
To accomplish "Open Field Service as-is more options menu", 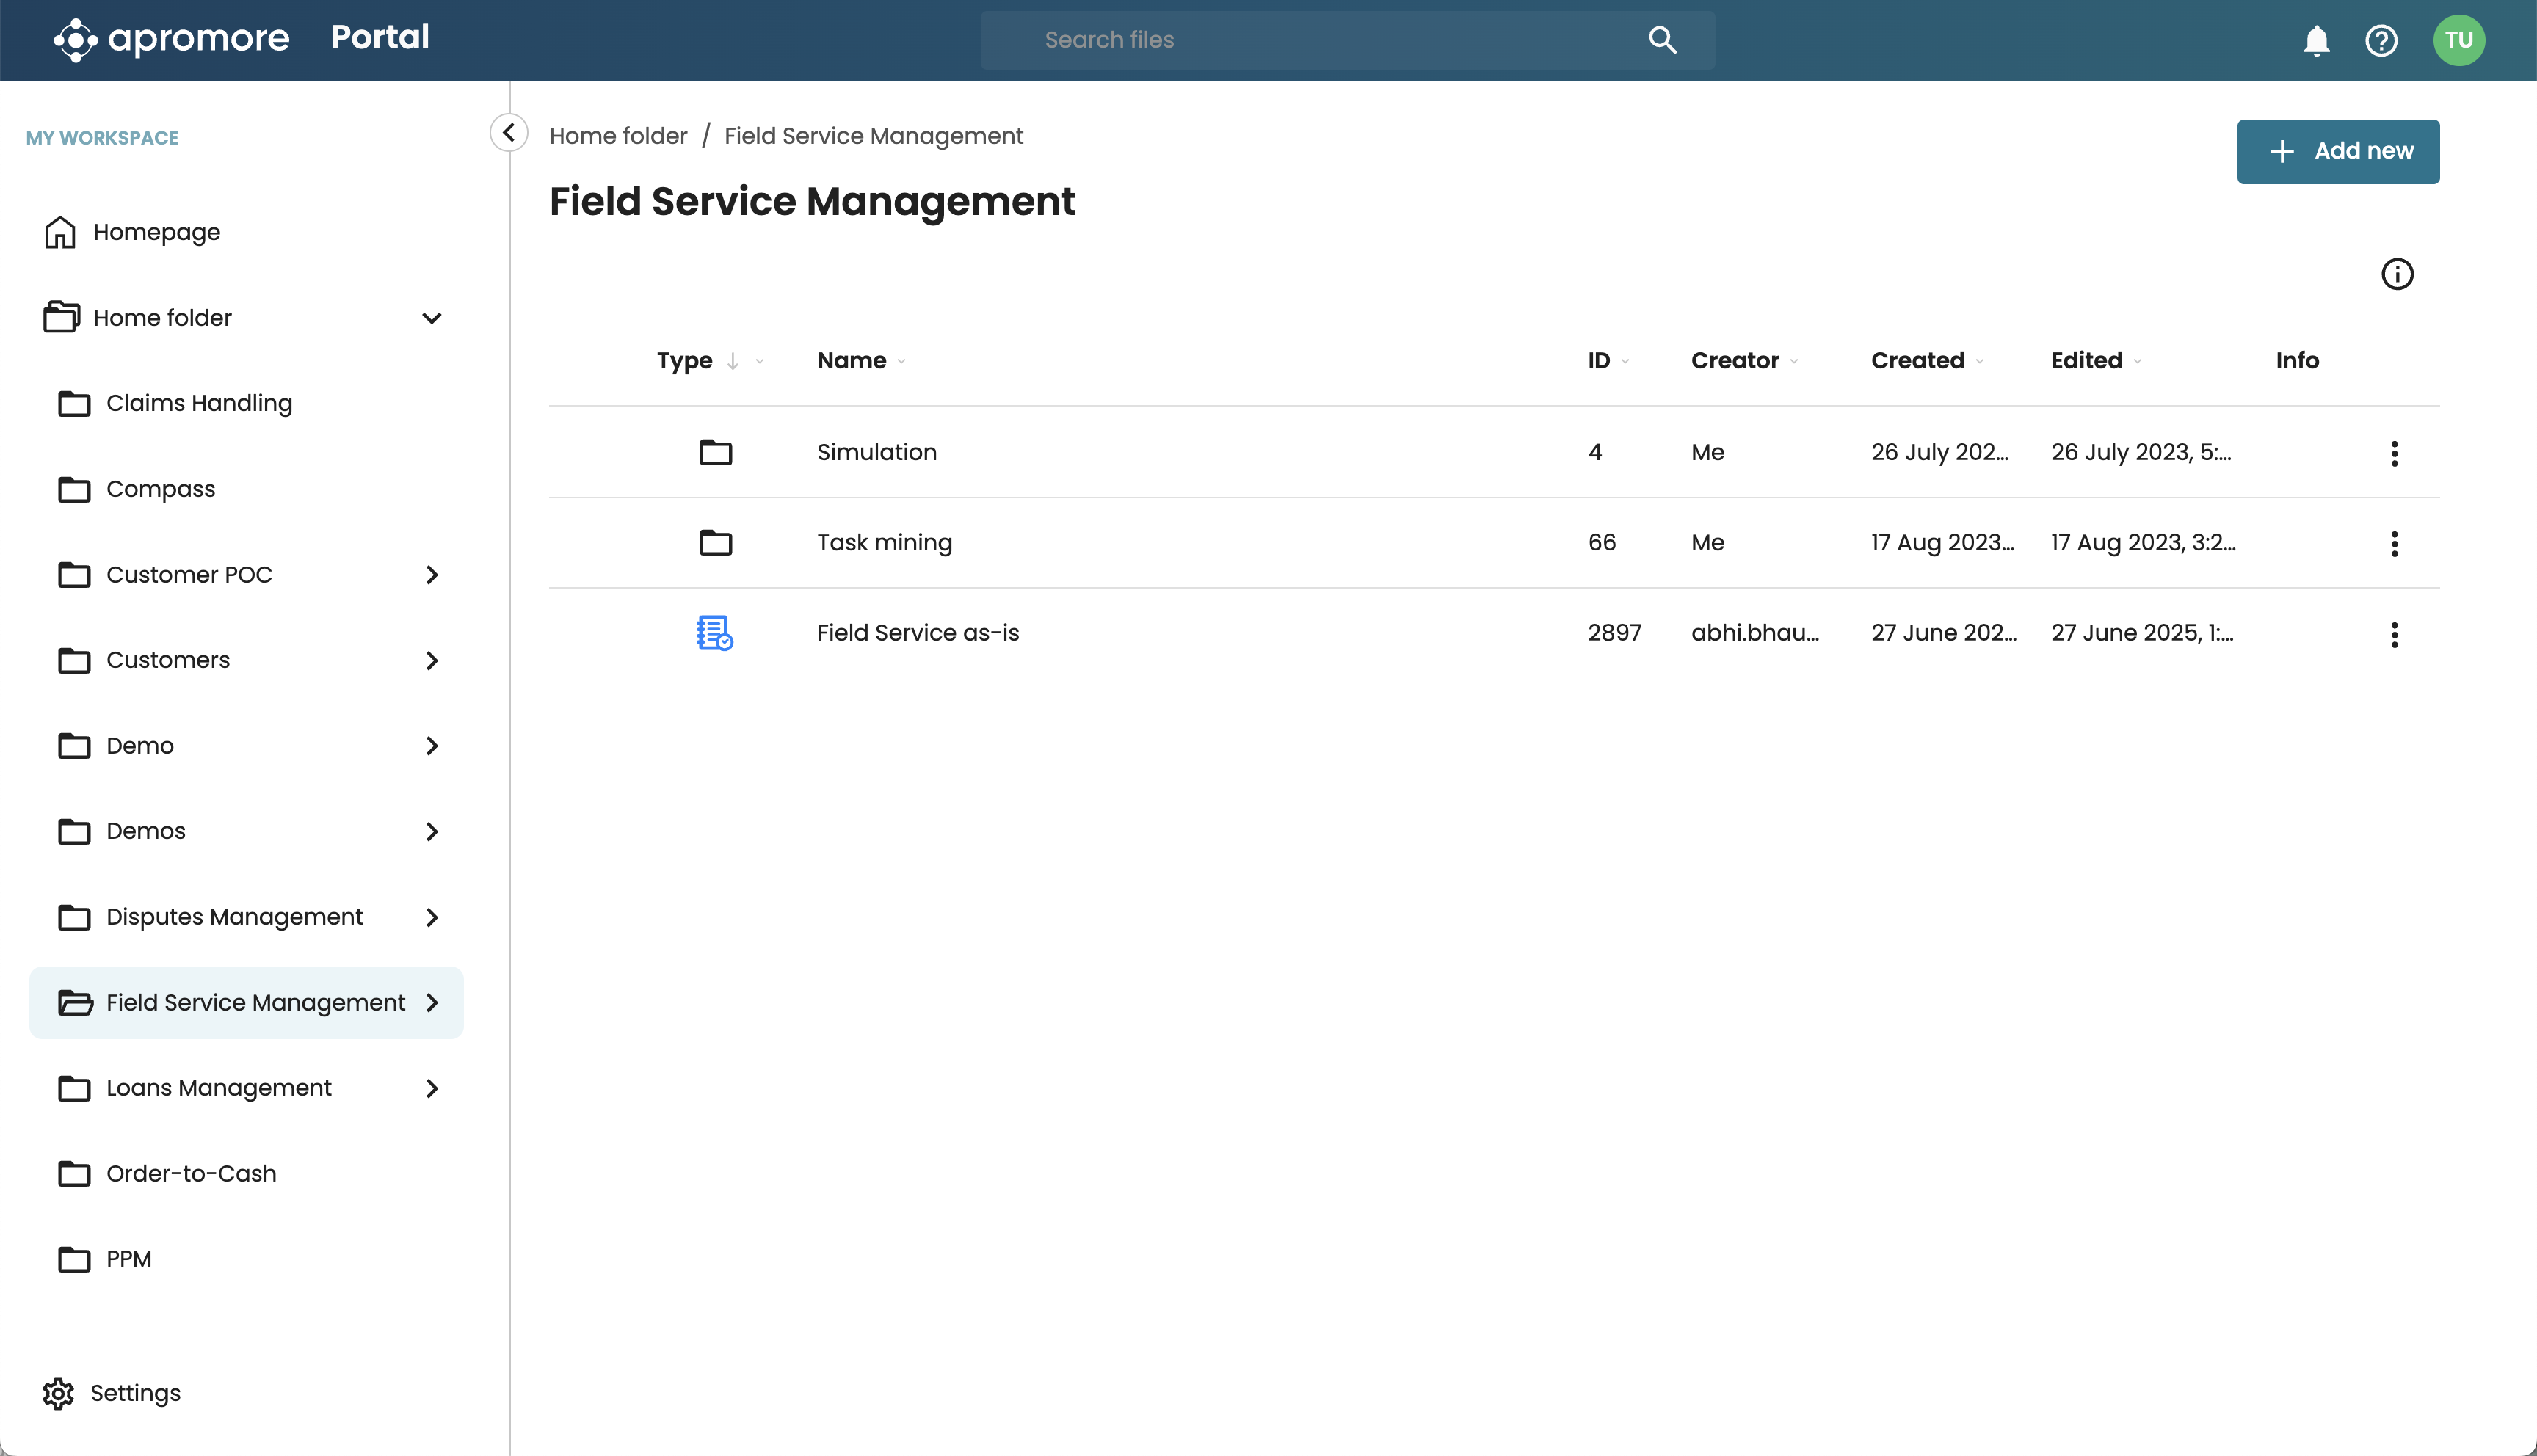I will tap(2394, 634).
